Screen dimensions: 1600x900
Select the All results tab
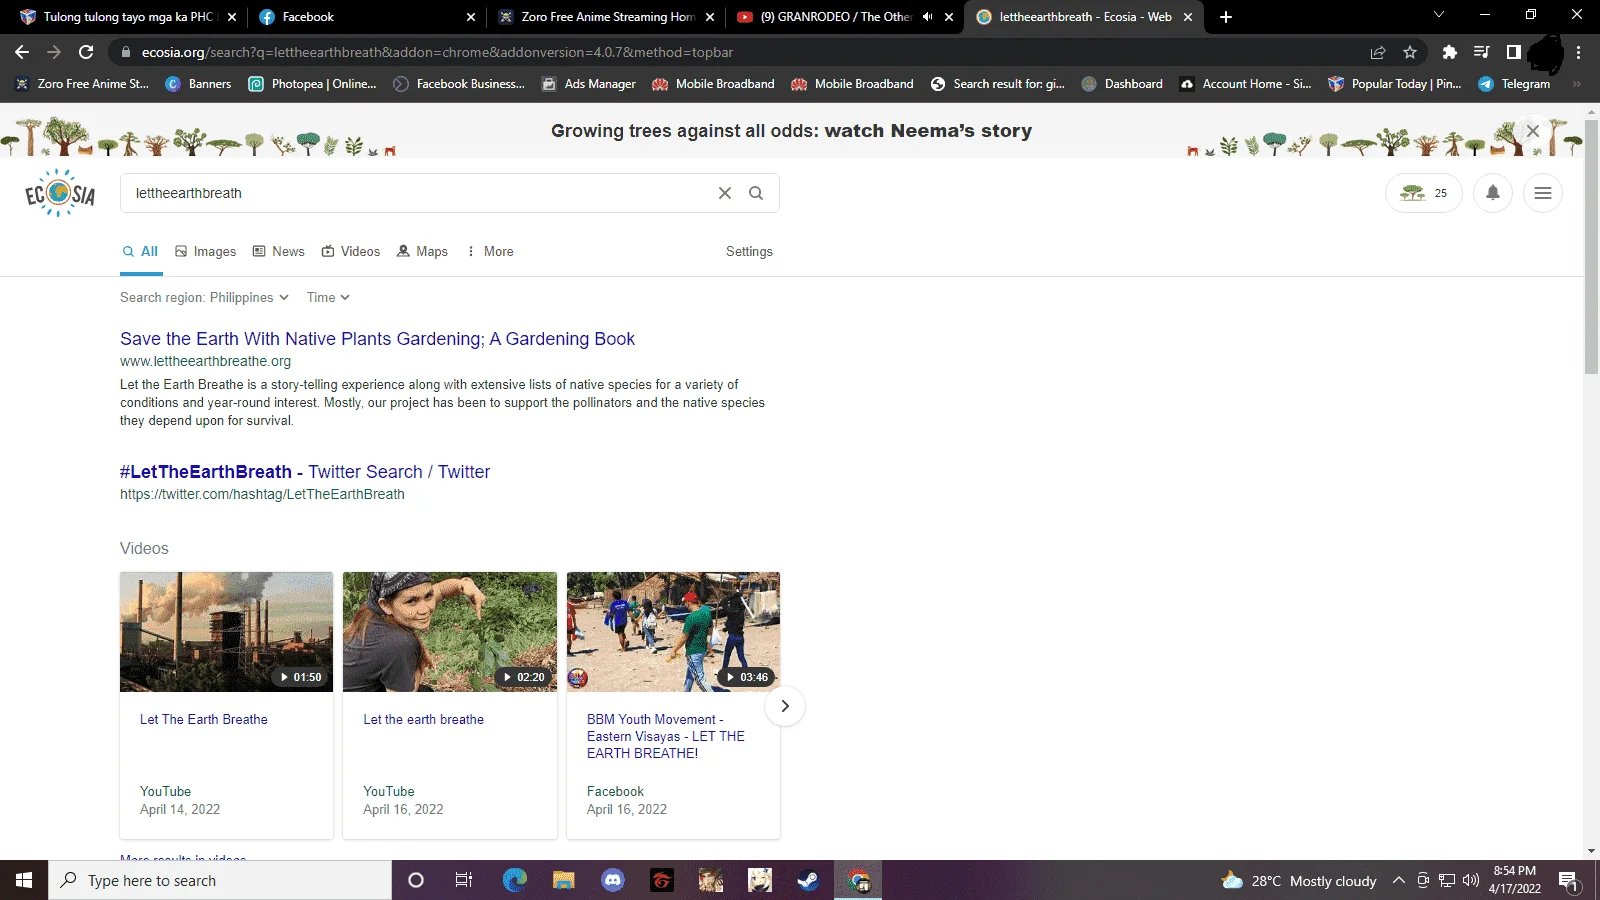141,251
